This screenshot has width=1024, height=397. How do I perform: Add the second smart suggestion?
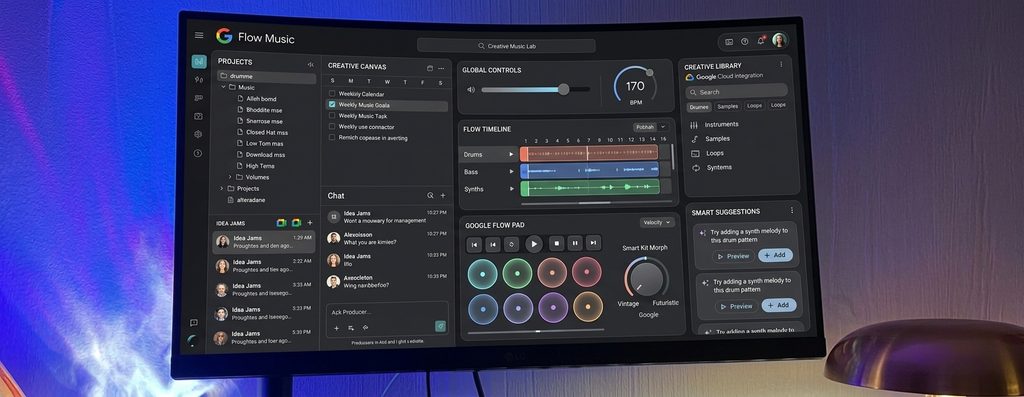point(779,305)
